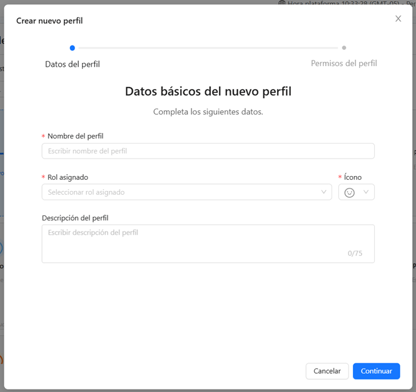Viewport: 416px width, 392px height.
Task: Open the Rol asignado dropdown
Action: pos(187,192)
